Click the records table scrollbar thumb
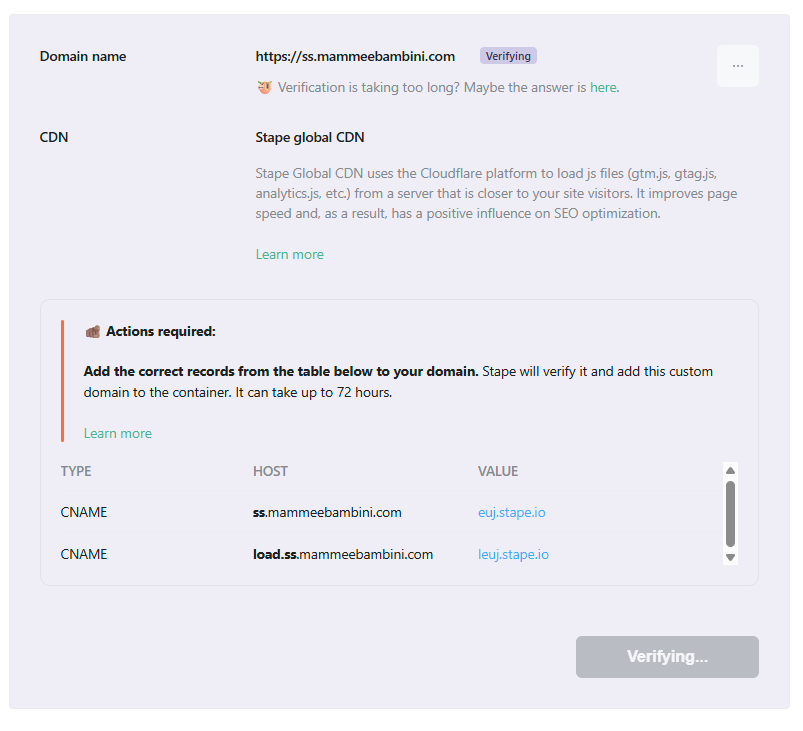 [730, 513]
